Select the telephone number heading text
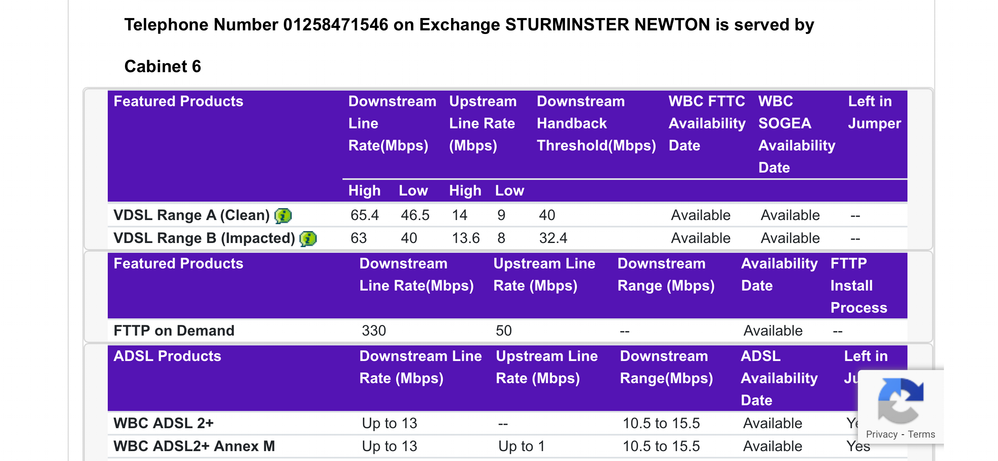 click(x=468, y=25)
